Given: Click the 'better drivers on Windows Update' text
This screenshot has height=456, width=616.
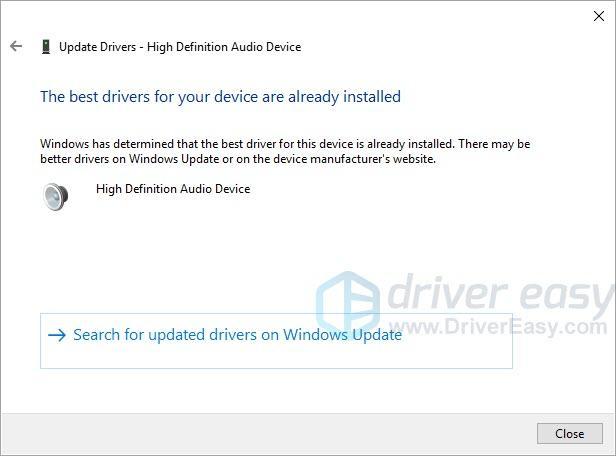Looking at the screenshot, I should tap(130, 159).
